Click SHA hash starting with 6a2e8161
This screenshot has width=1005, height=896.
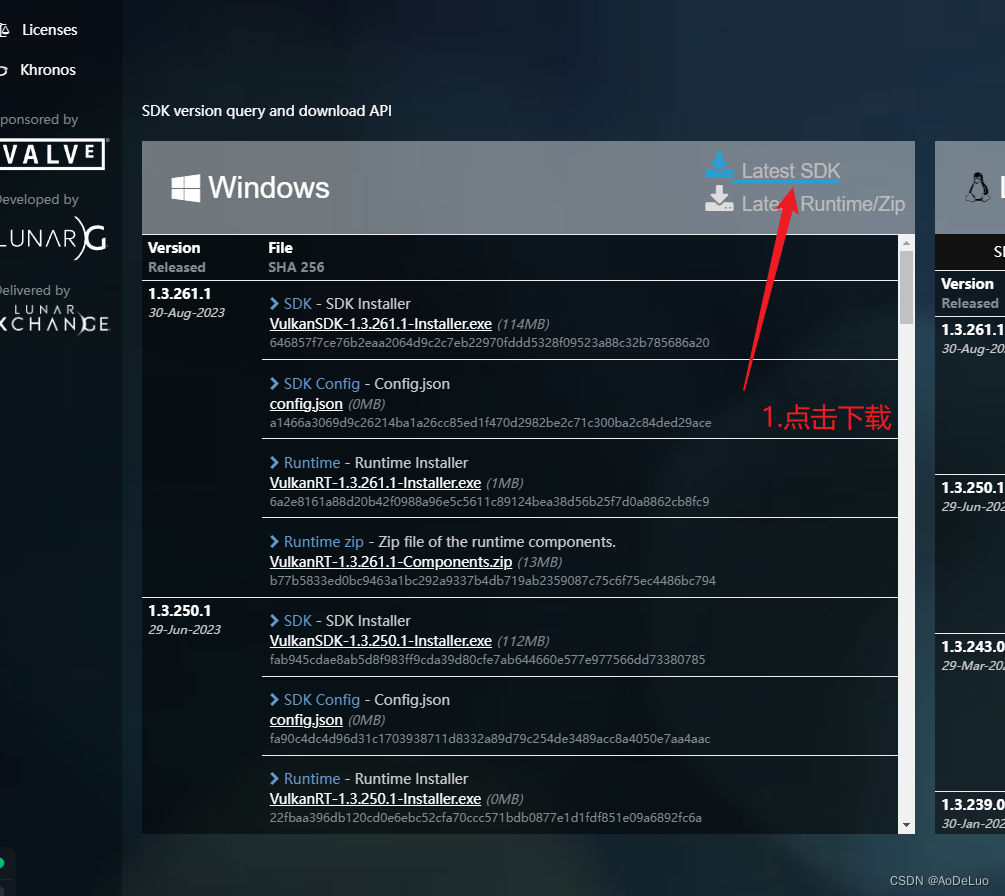tap(489, 501)
